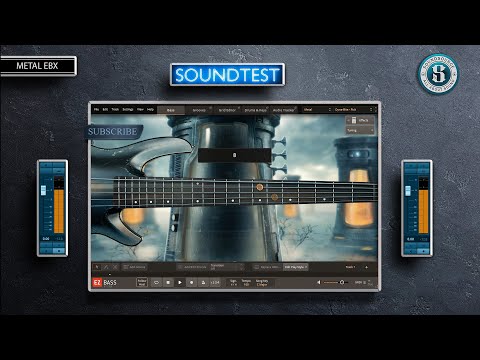The image size is (480, 360).
Task: Click the SoundSource round logo
Action: (438, 74)
